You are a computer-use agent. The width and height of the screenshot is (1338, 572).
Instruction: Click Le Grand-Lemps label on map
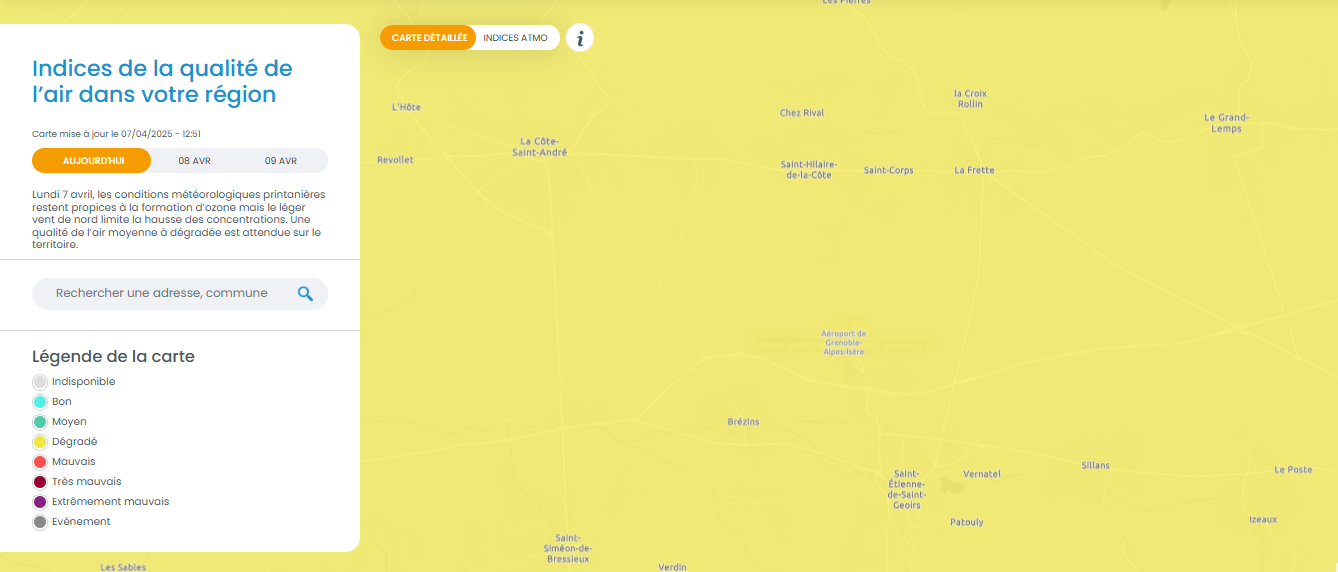[1226, 123]
